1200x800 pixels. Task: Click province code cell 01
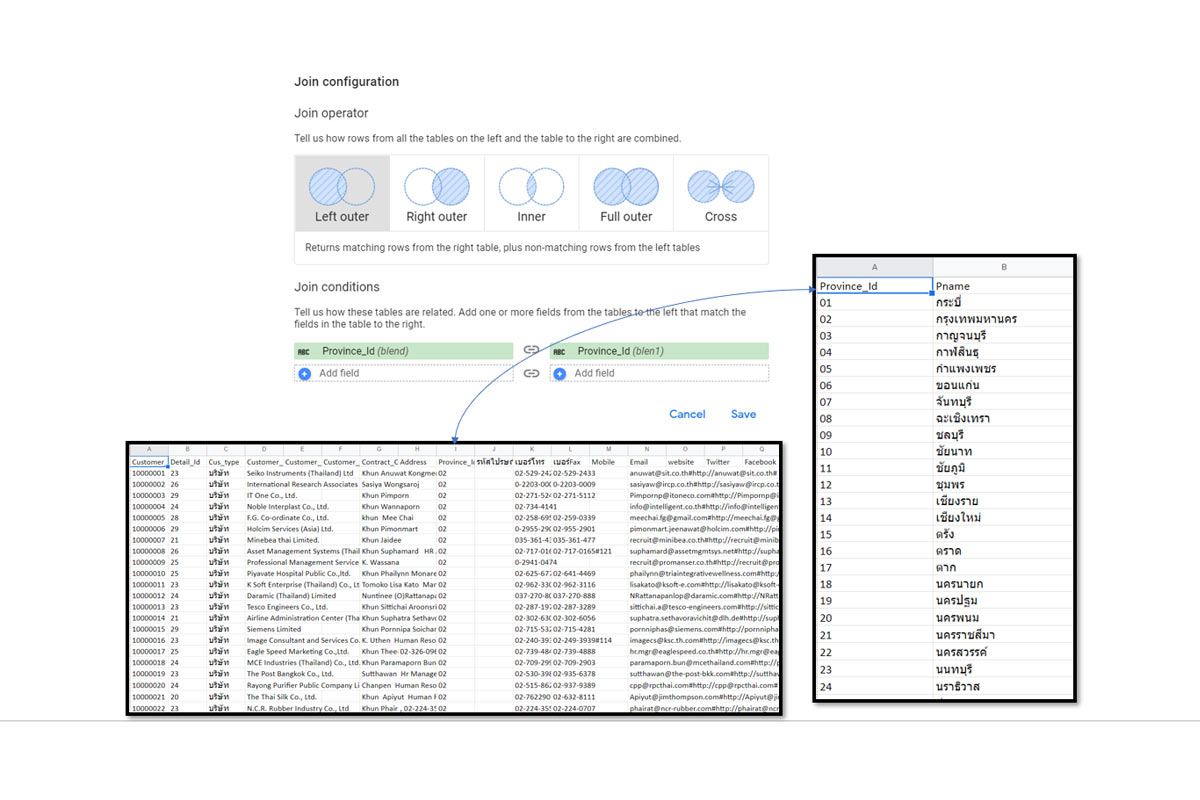(875, 303)
